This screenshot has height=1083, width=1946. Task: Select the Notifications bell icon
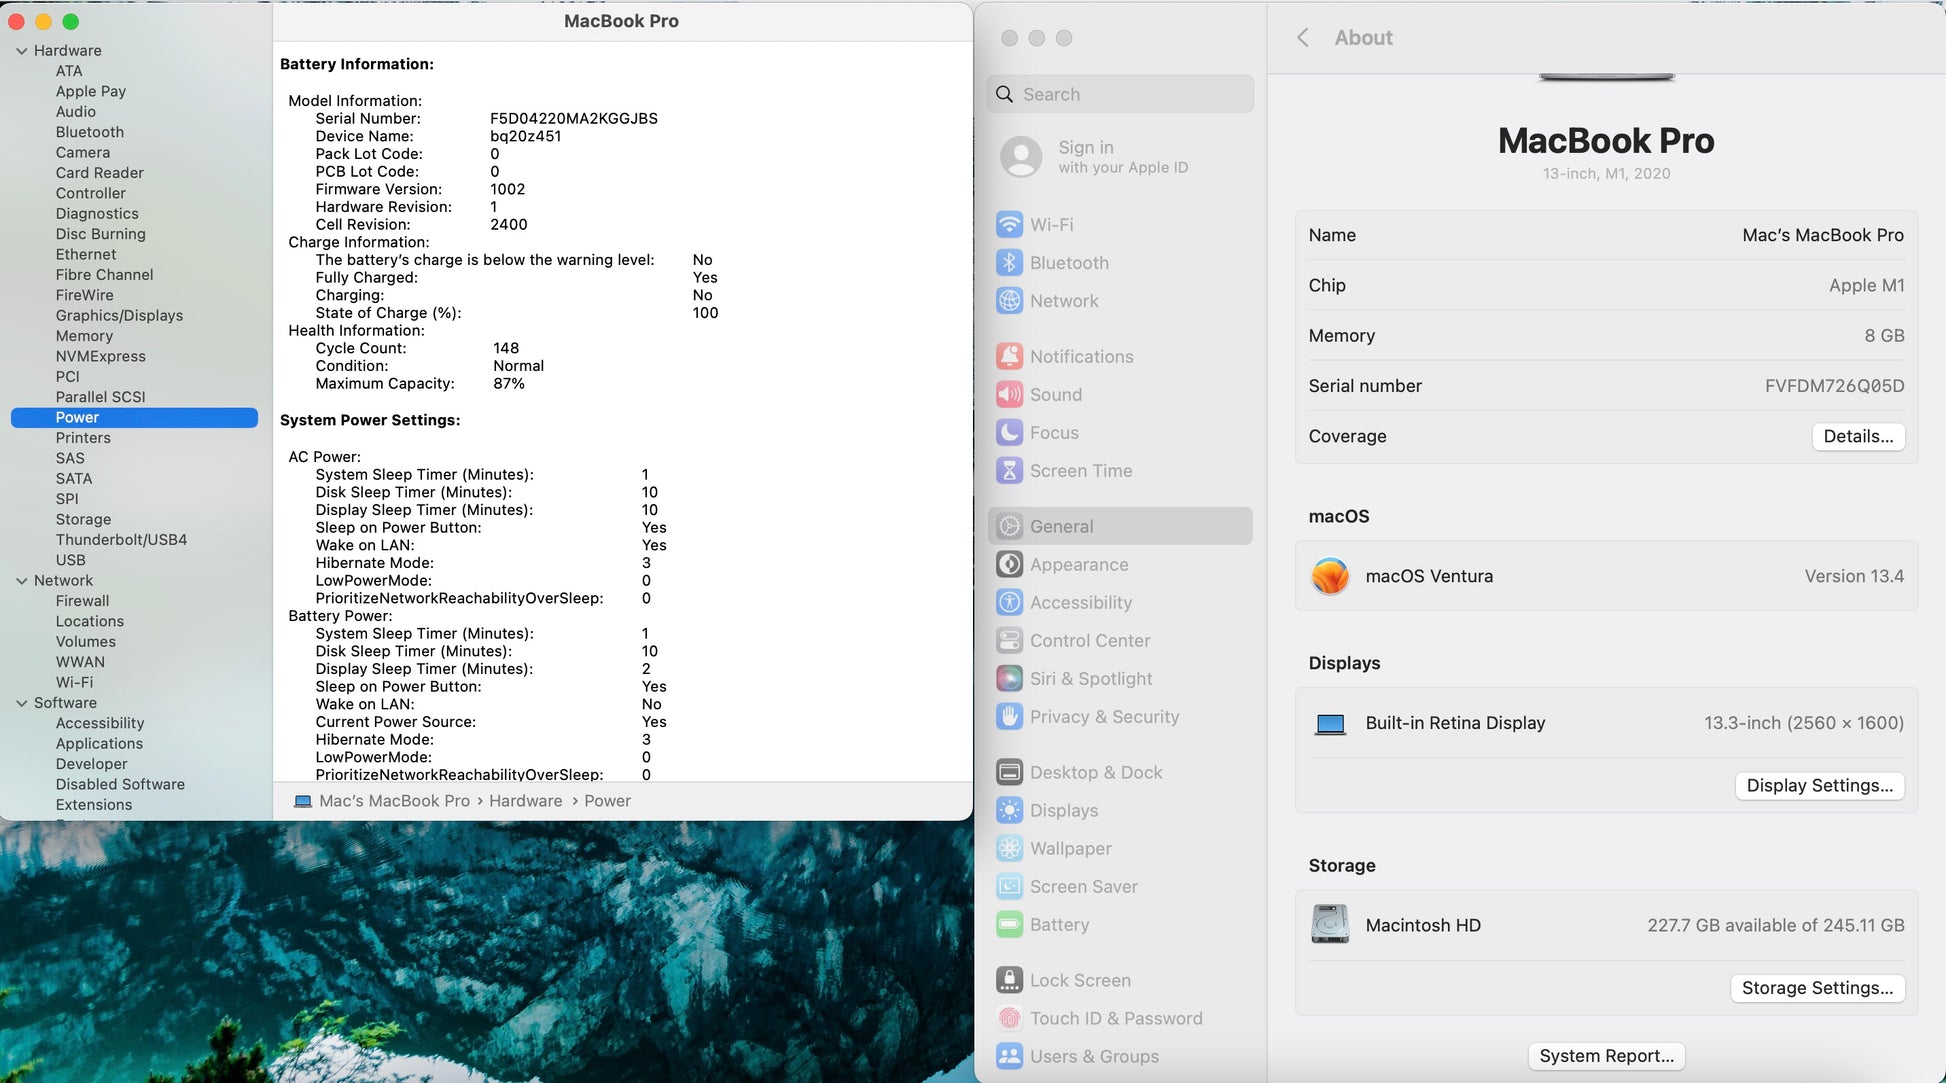click(x=1009, y=357)
